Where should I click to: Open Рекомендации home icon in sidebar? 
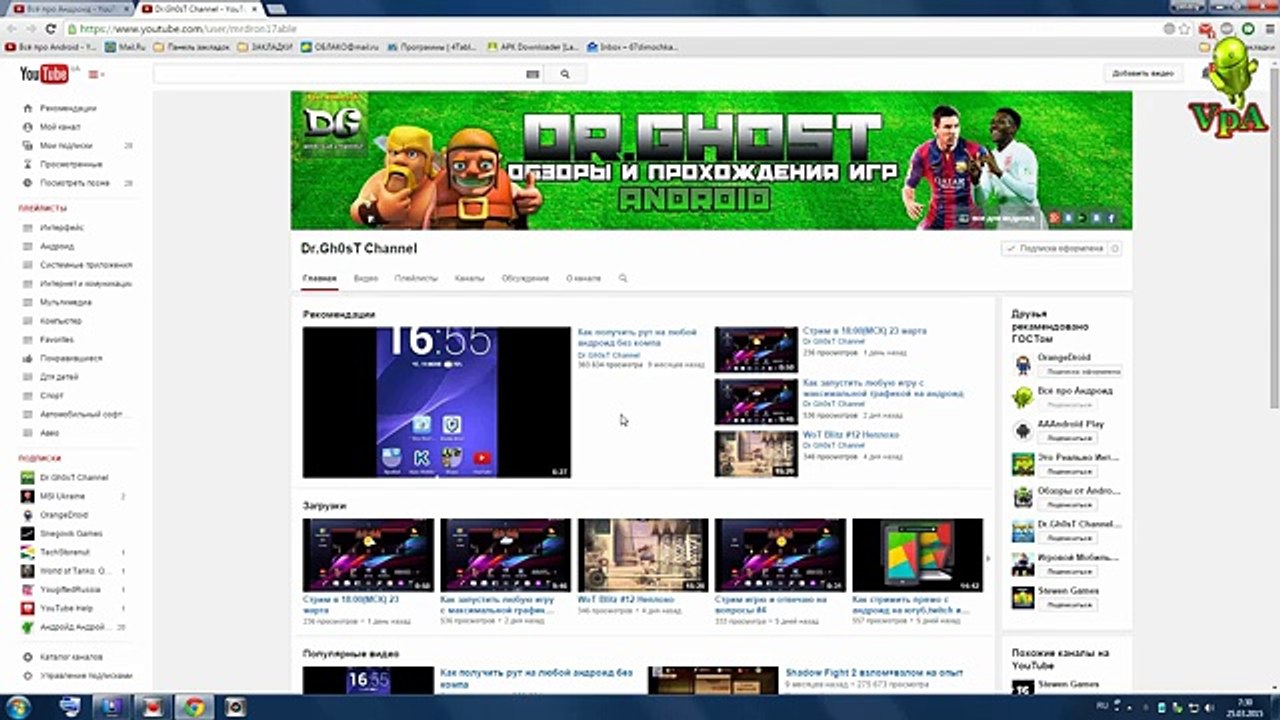(x=27, y=108)
